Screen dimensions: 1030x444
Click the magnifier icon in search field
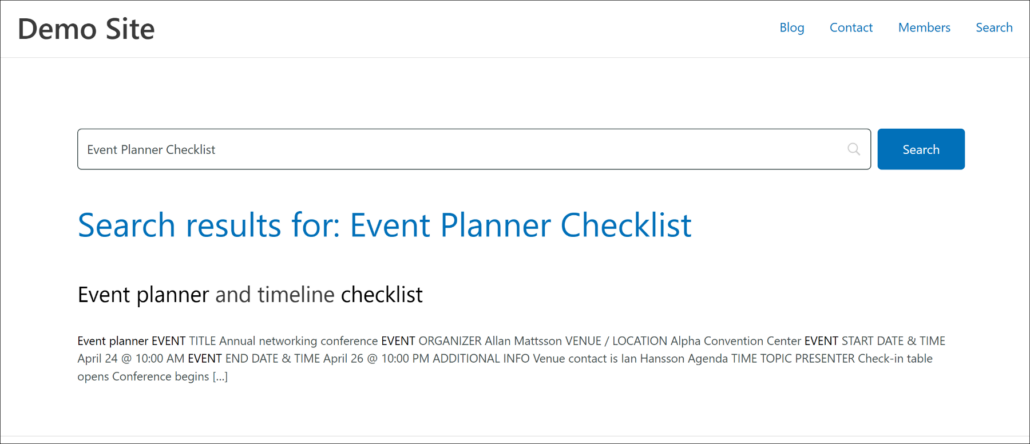tap(853, 149)
